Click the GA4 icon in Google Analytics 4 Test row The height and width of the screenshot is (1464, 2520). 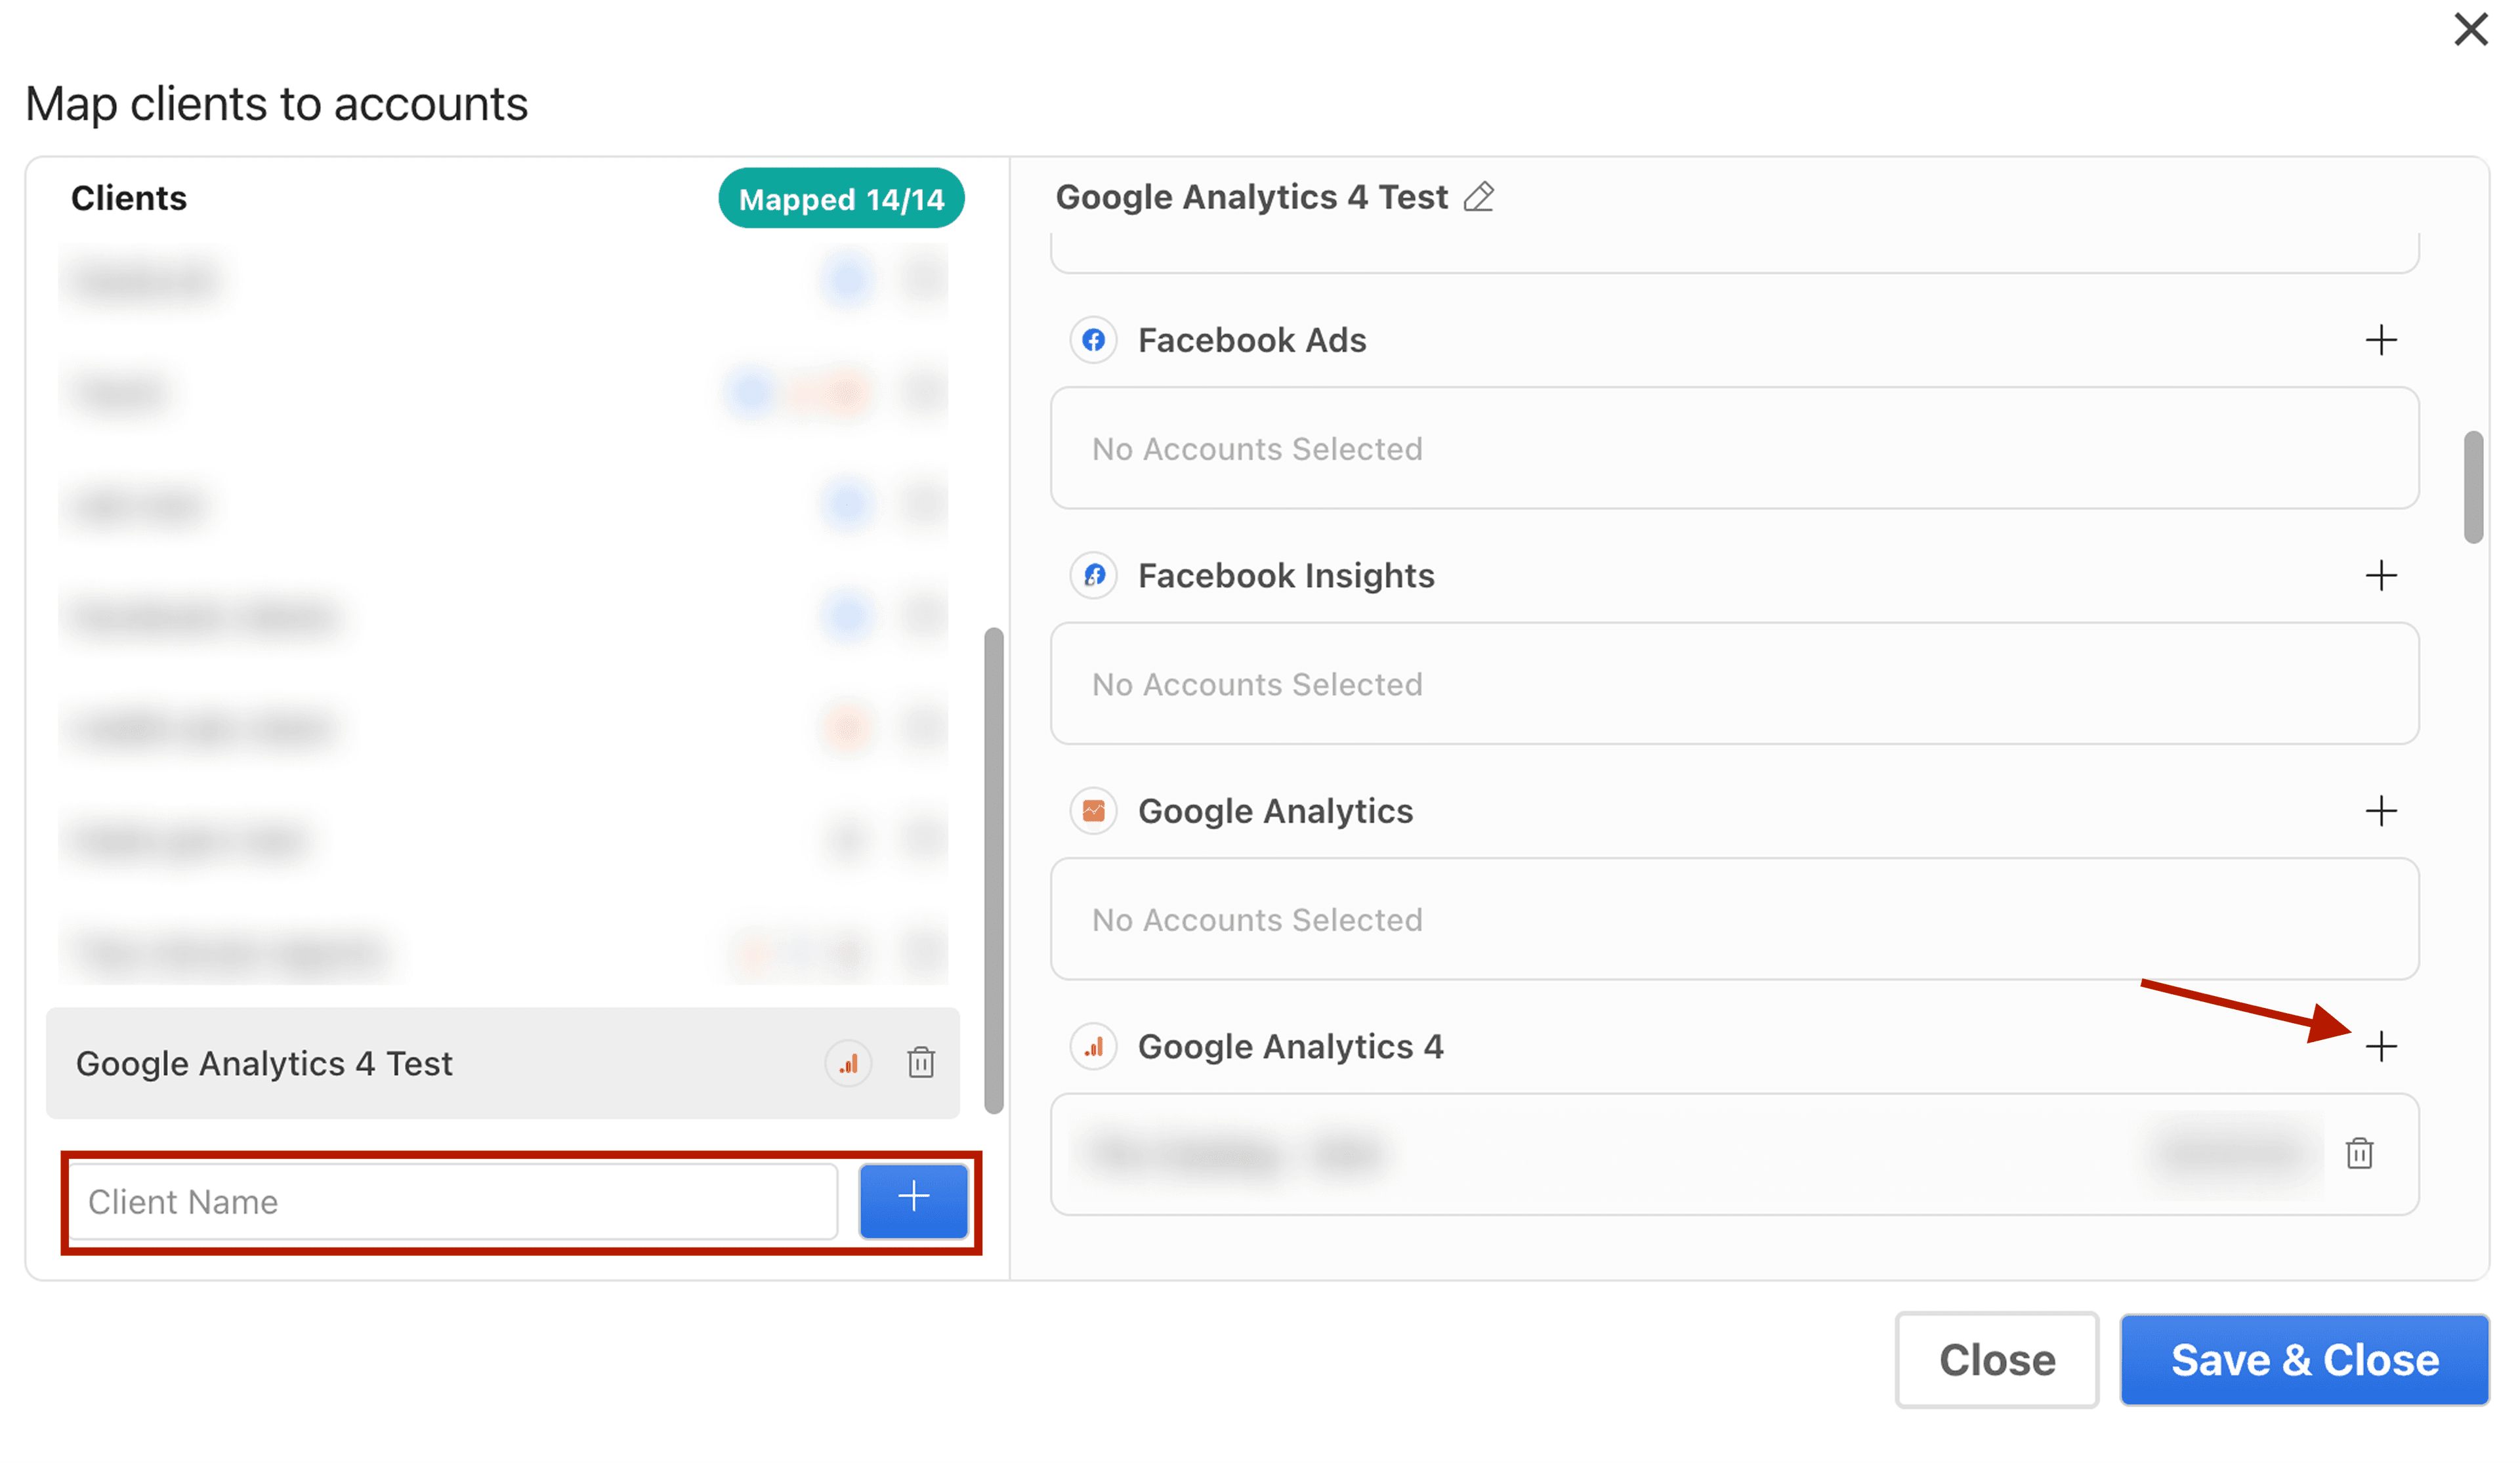point(848,1063)
